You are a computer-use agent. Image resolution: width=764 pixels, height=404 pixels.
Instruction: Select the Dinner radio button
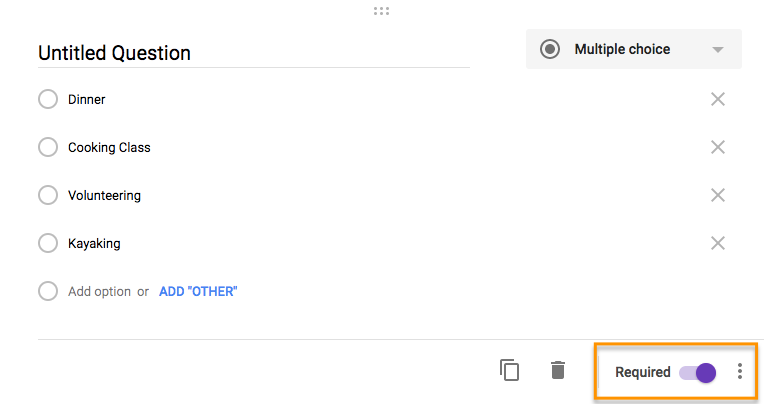(48, 99)
